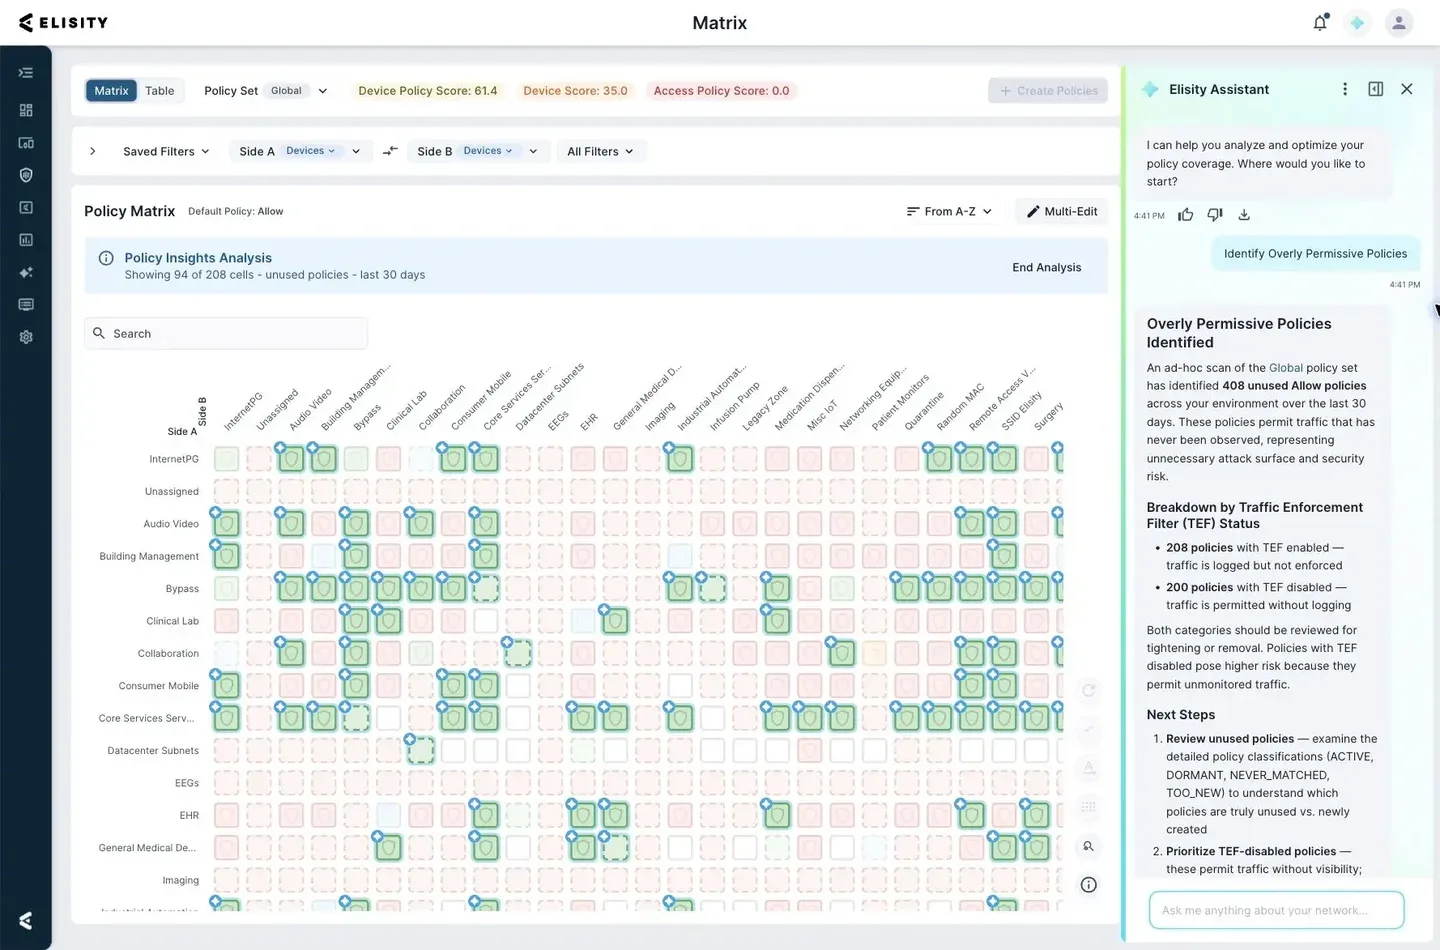Expand the left navigation sidebar menu
The image size is (1440, 950).
26,72
